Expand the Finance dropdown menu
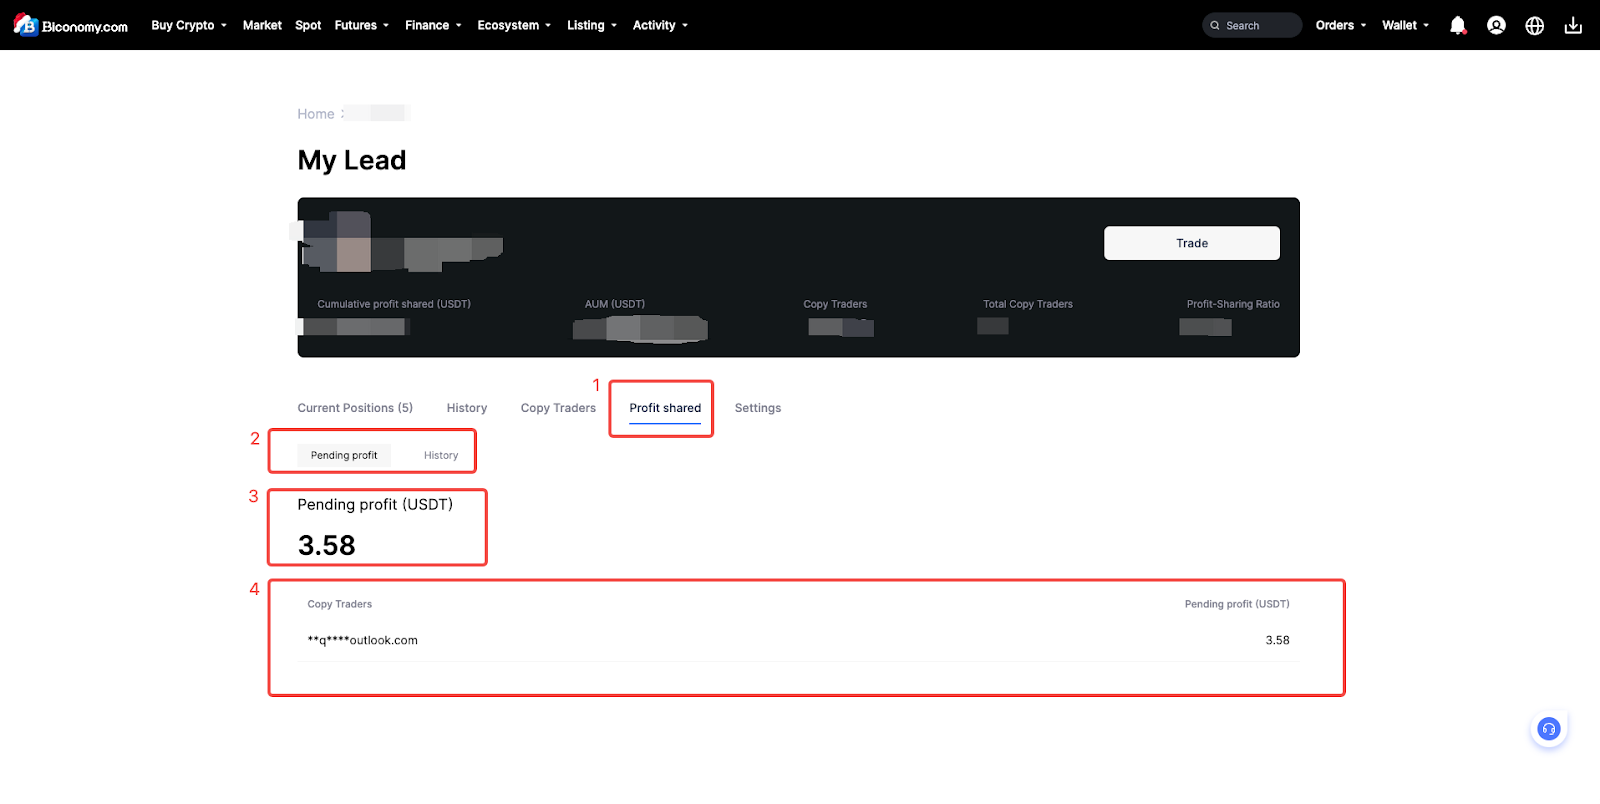Image resolution: width=1600 pixels, height=804 pixels. 433,25
